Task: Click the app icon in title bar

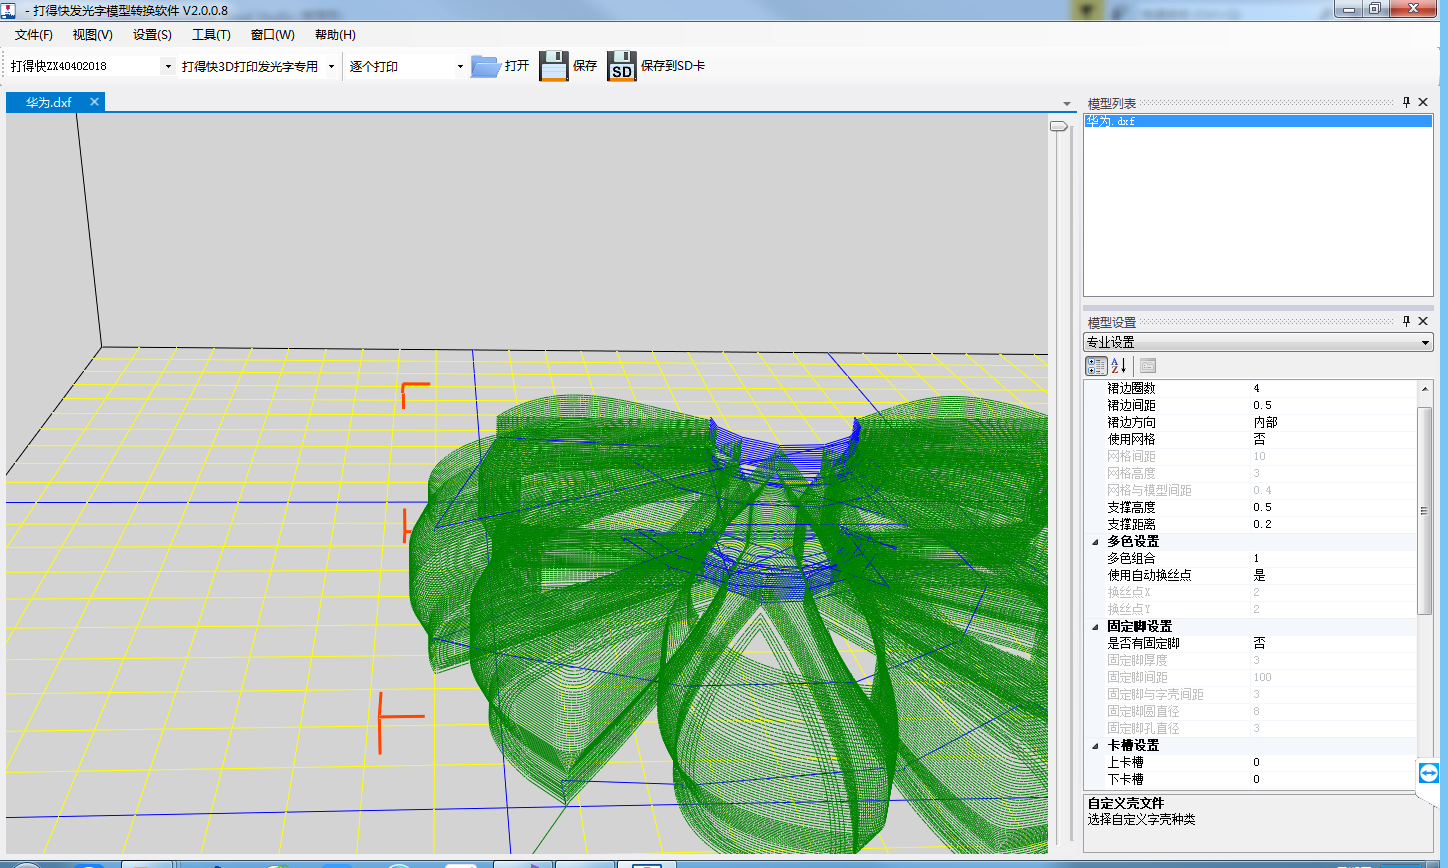Action: [x=9, y=9]
